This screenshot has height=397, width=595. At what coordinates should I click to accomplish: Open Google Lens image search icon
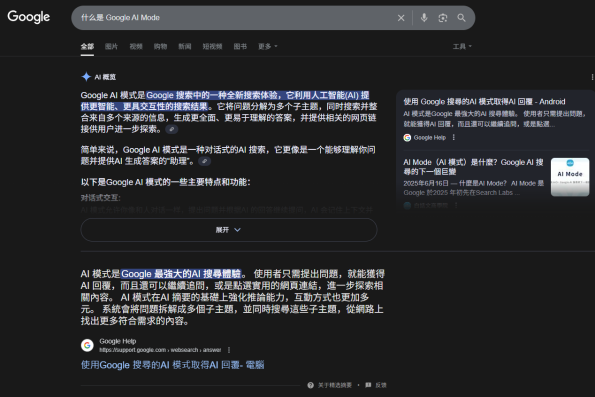(442, 18)
